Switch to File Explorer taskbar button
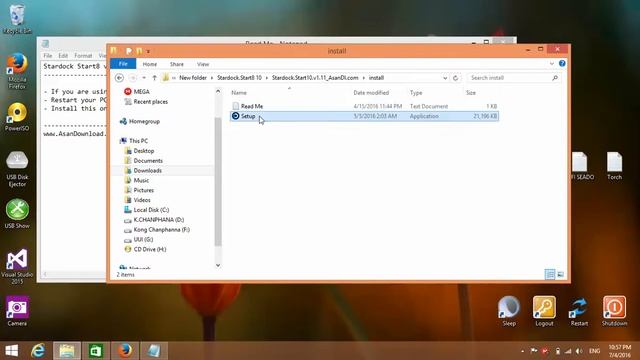Screen dimensions: 640x360 click(67, 351)
